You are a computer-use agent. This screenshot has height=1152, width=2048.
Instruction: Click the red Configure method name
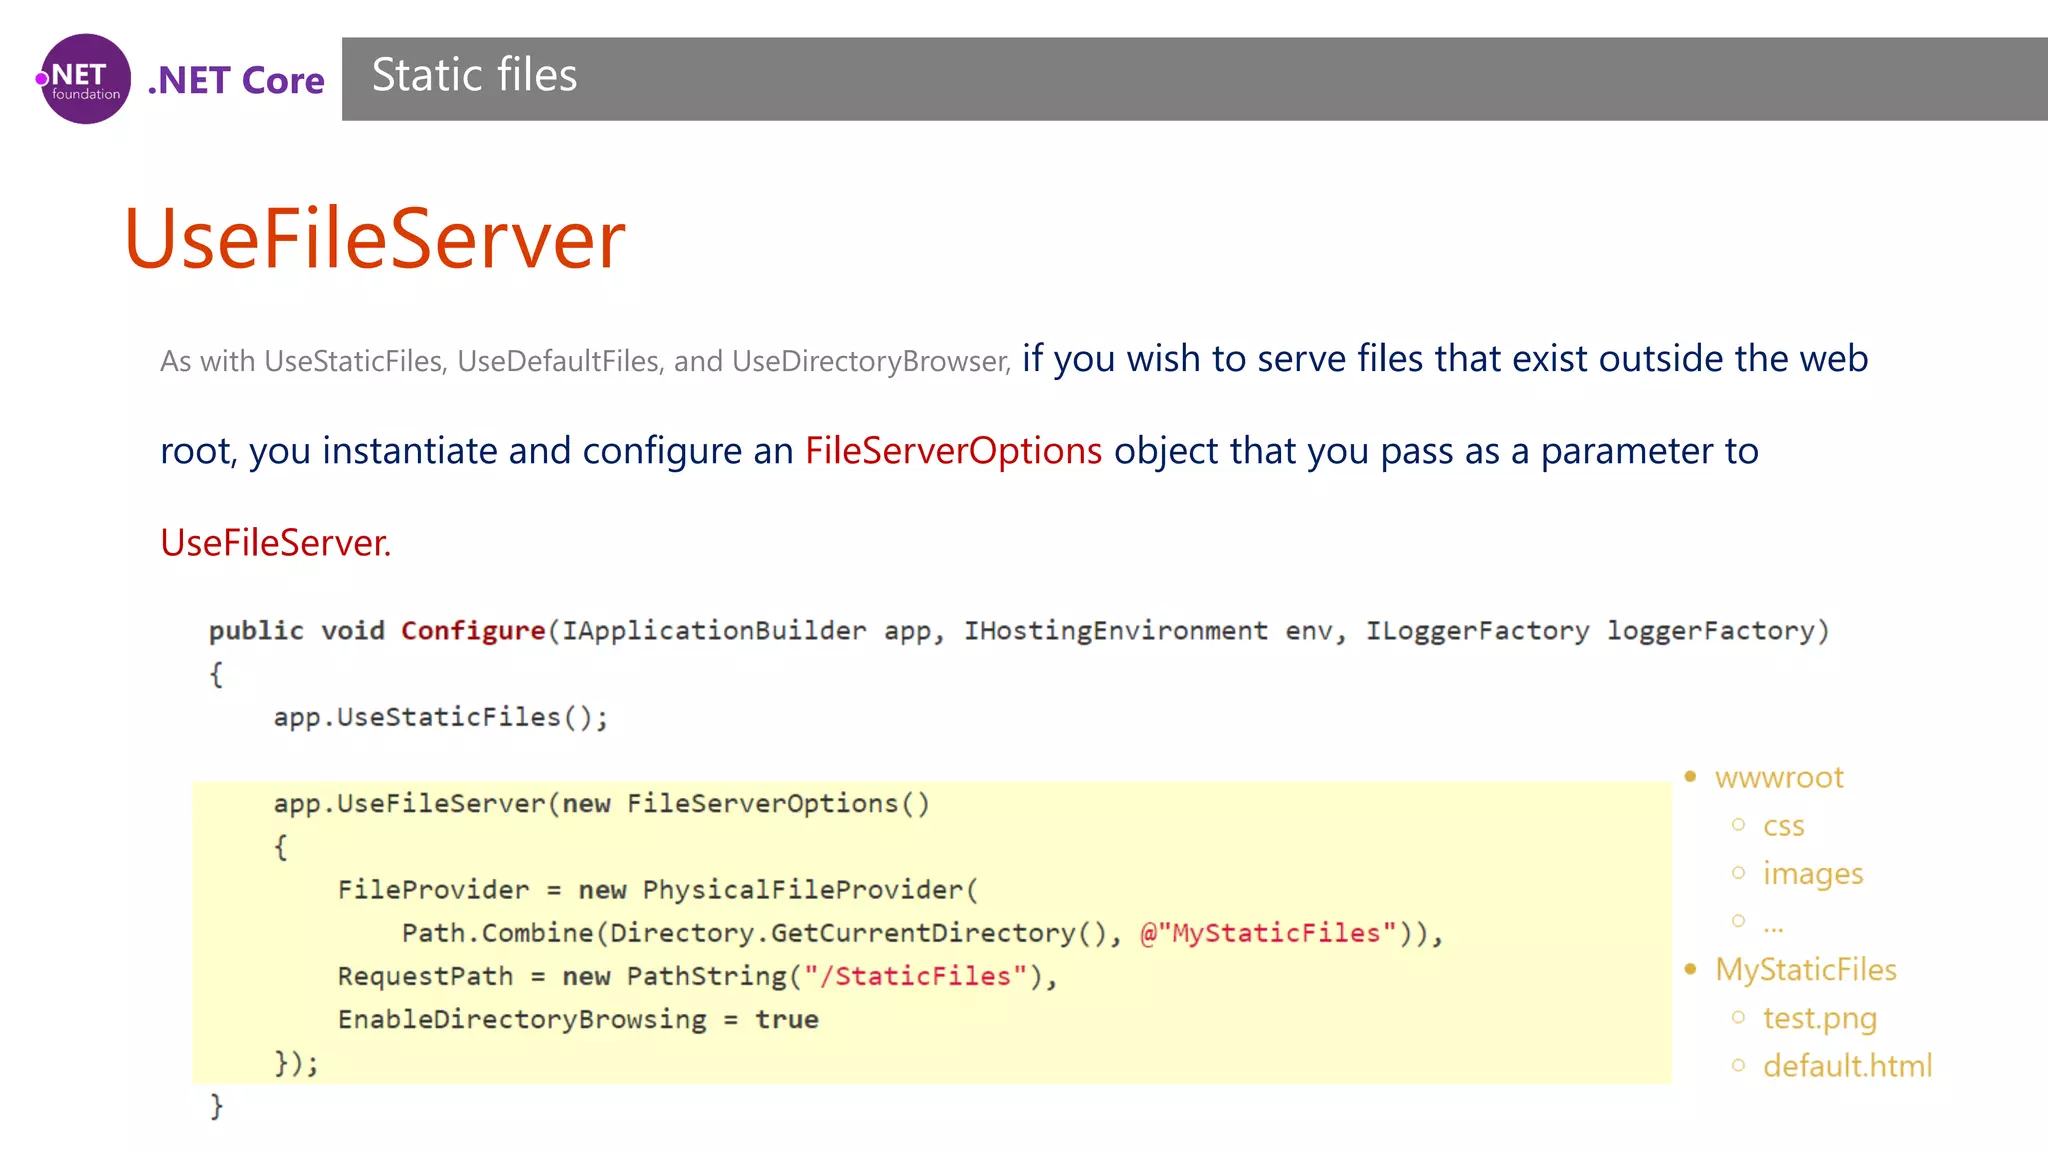[473, 631]
